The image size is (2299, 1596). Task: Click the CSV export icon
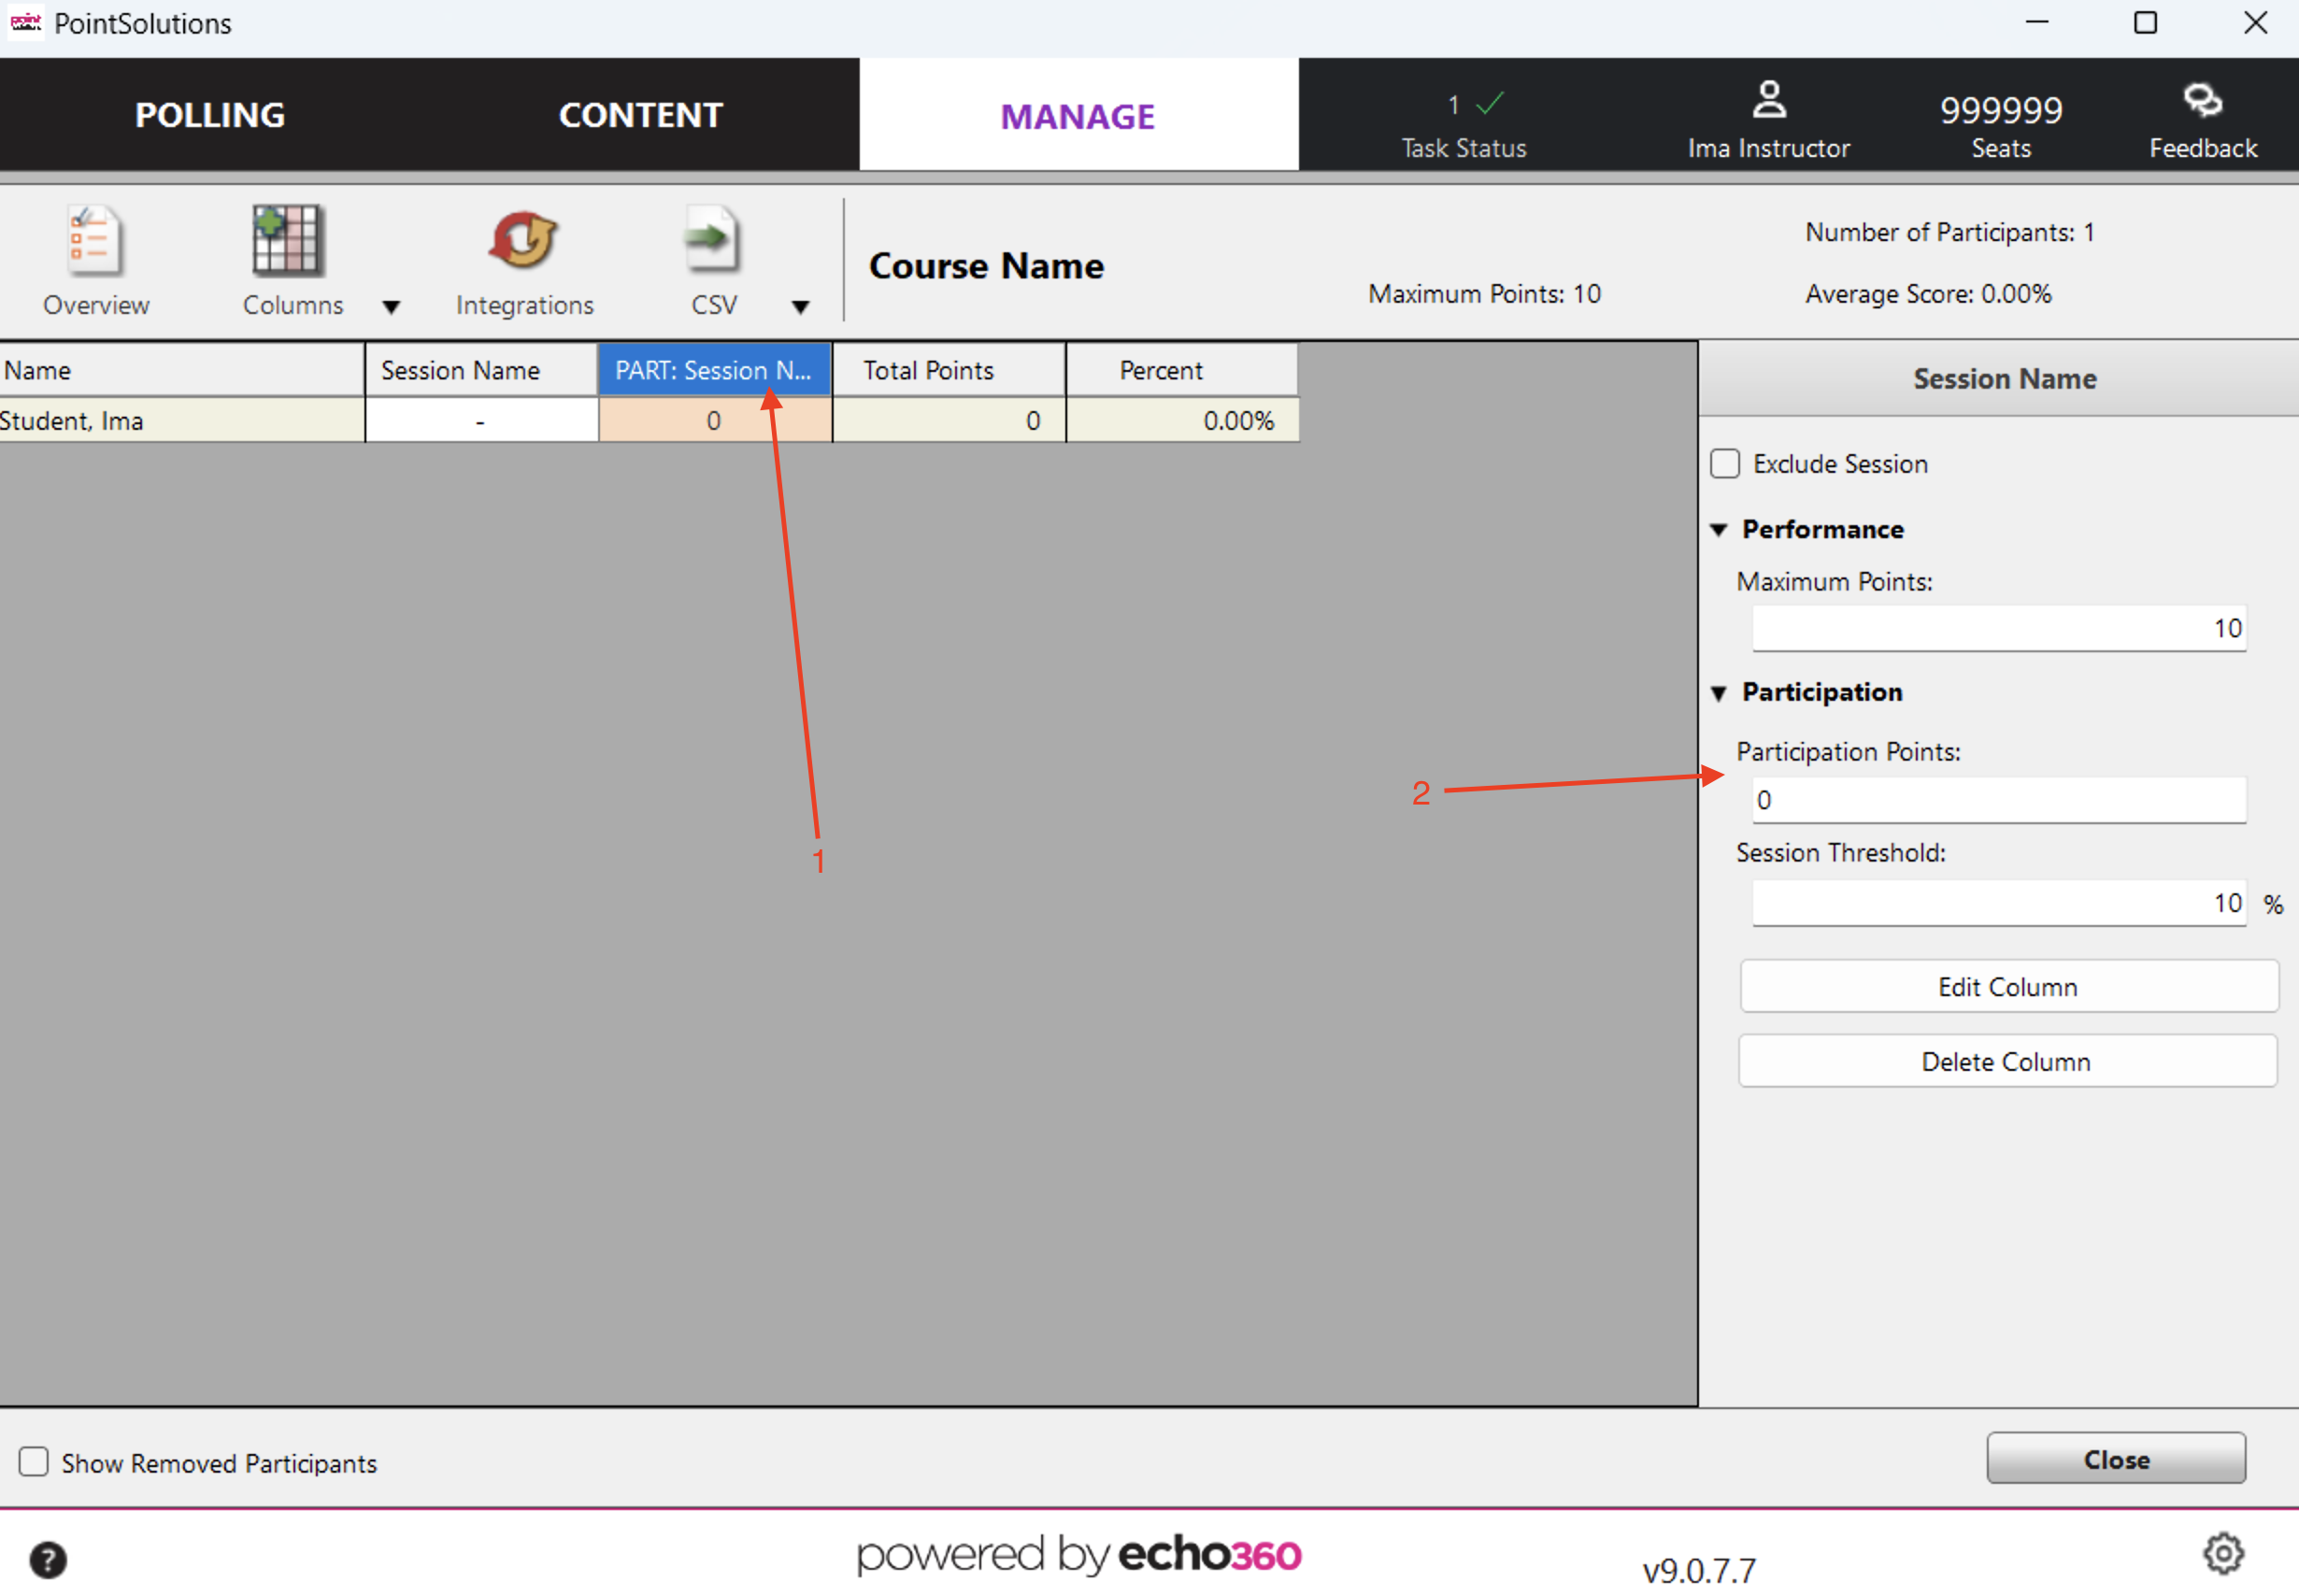712,242
